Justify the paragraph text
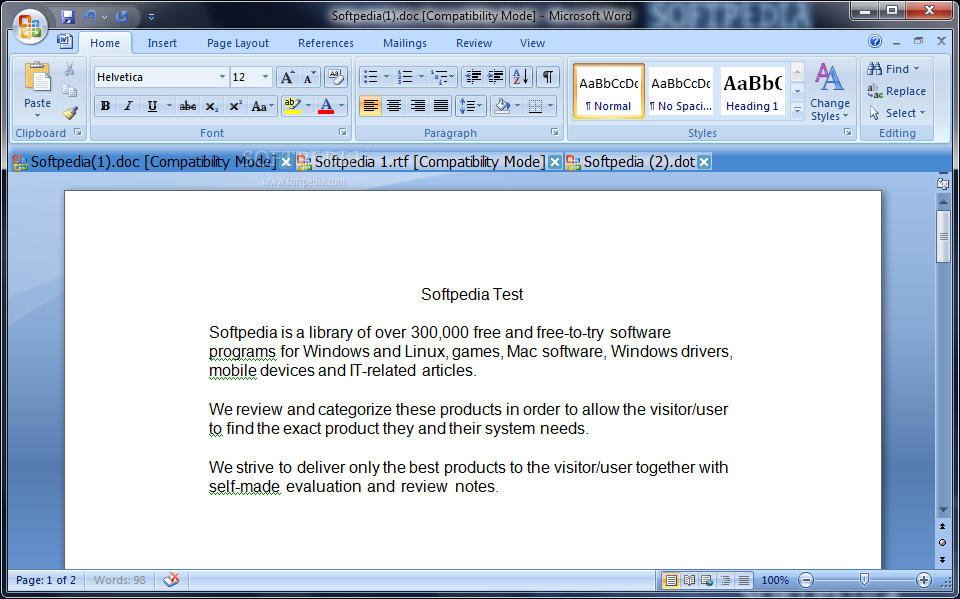Screen dimensions: 960x599 (x=440, y=106)
